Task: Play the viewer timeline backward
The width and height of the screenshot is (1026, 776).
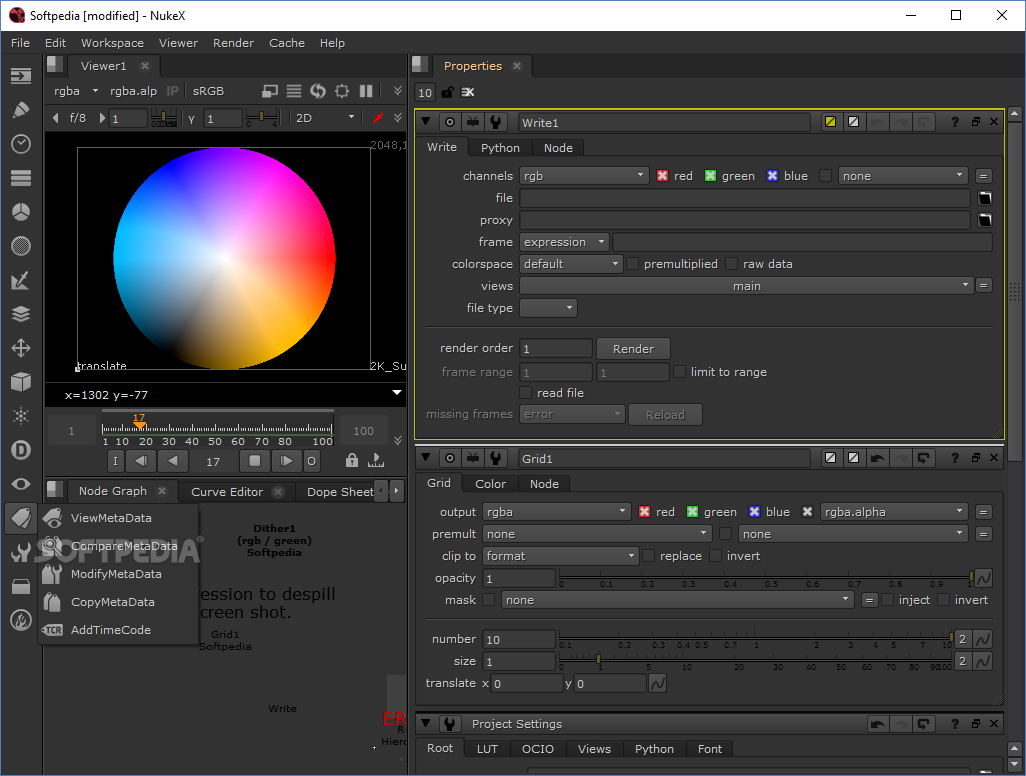Action: (173, 461)
